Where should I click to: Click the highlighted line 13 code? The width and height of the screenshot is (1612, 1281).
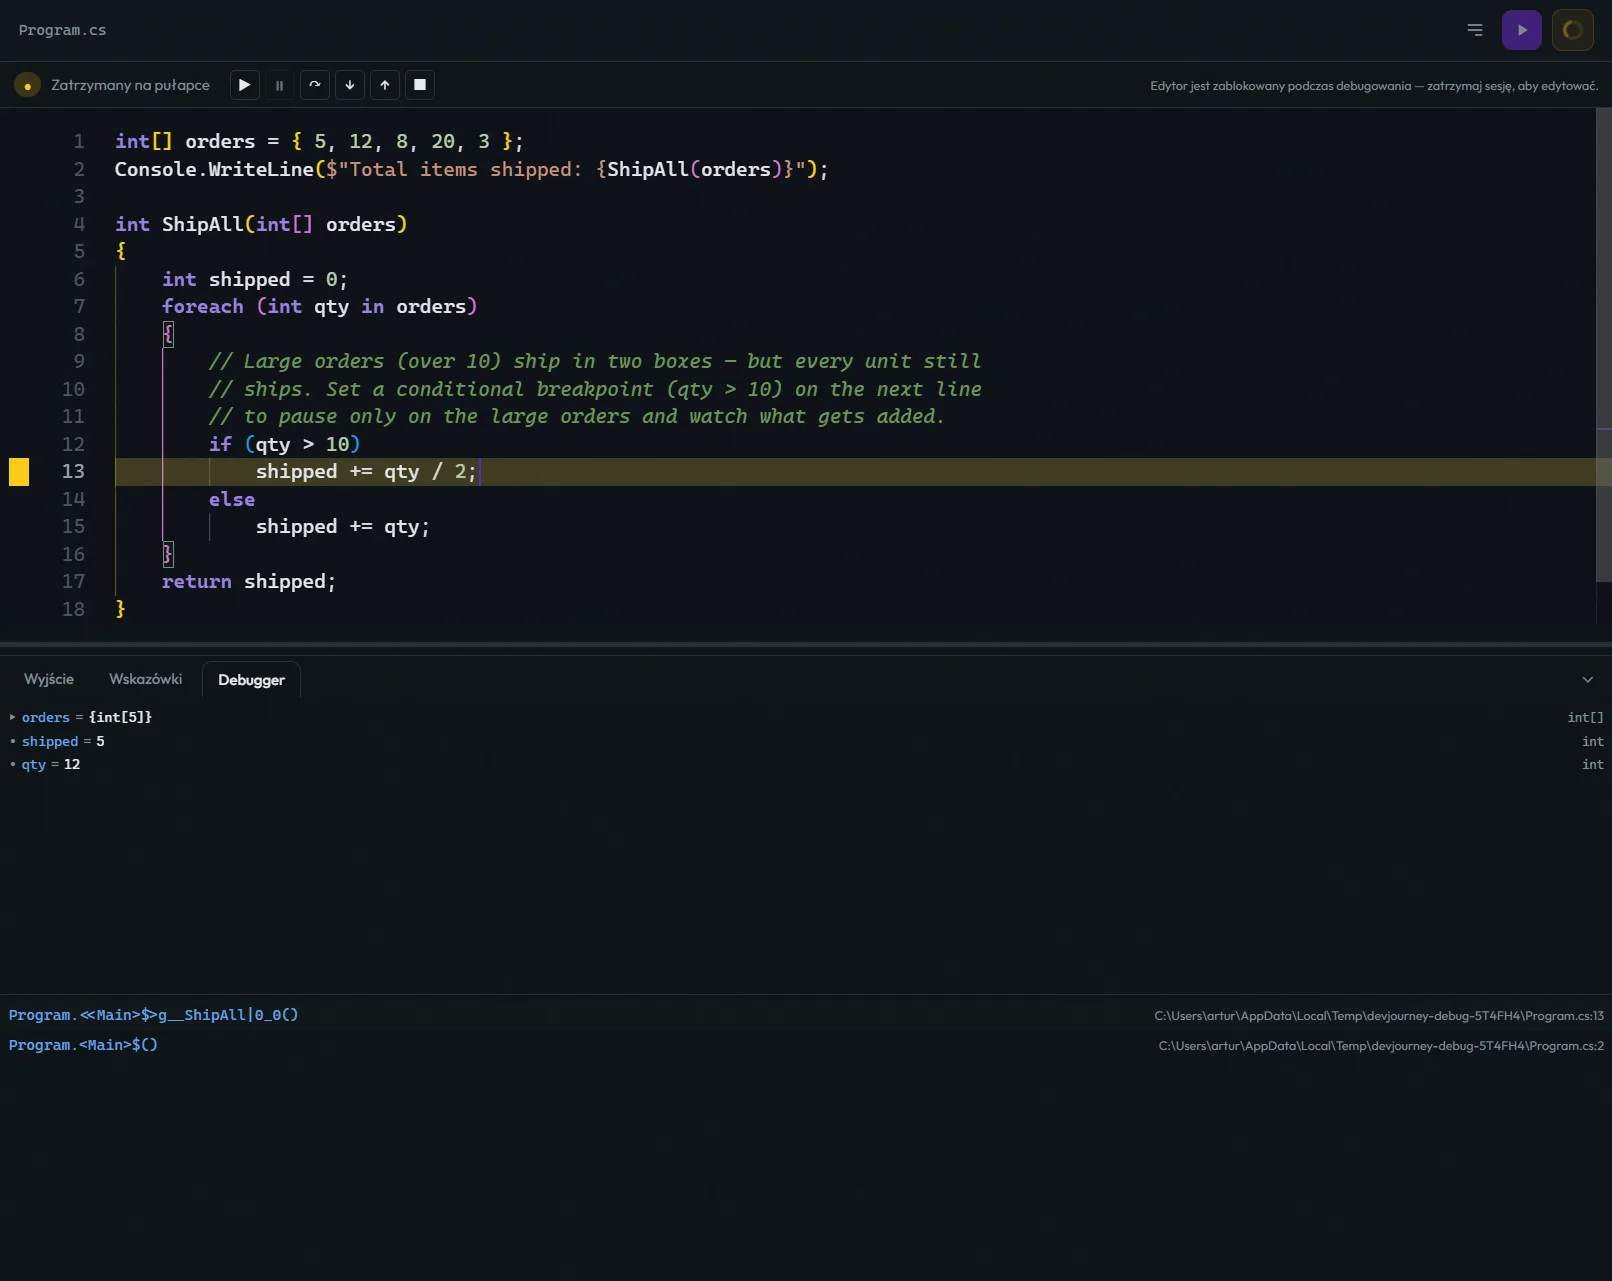(x=366, y=472)
